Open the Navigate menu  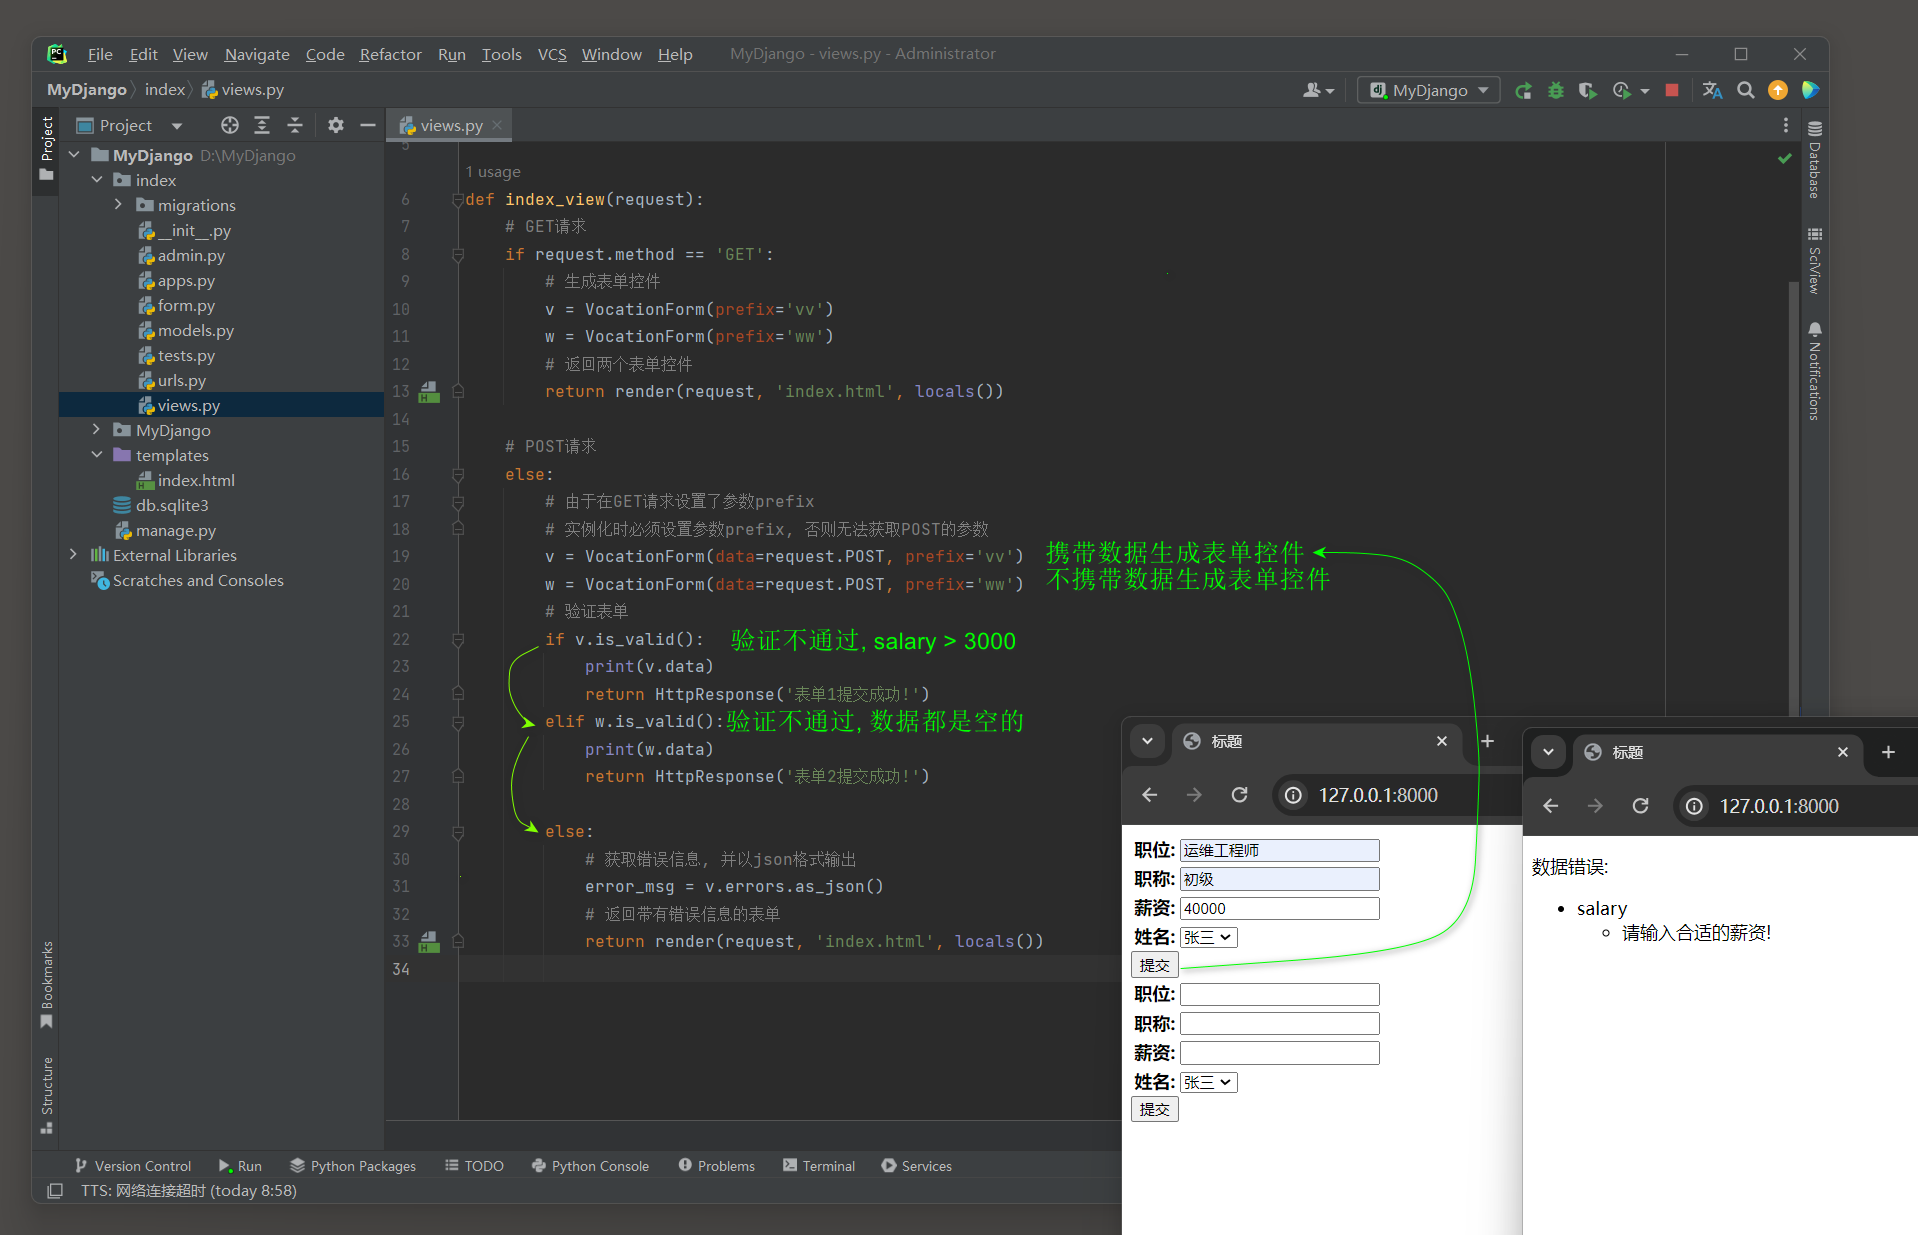click(x=257, y=54)
